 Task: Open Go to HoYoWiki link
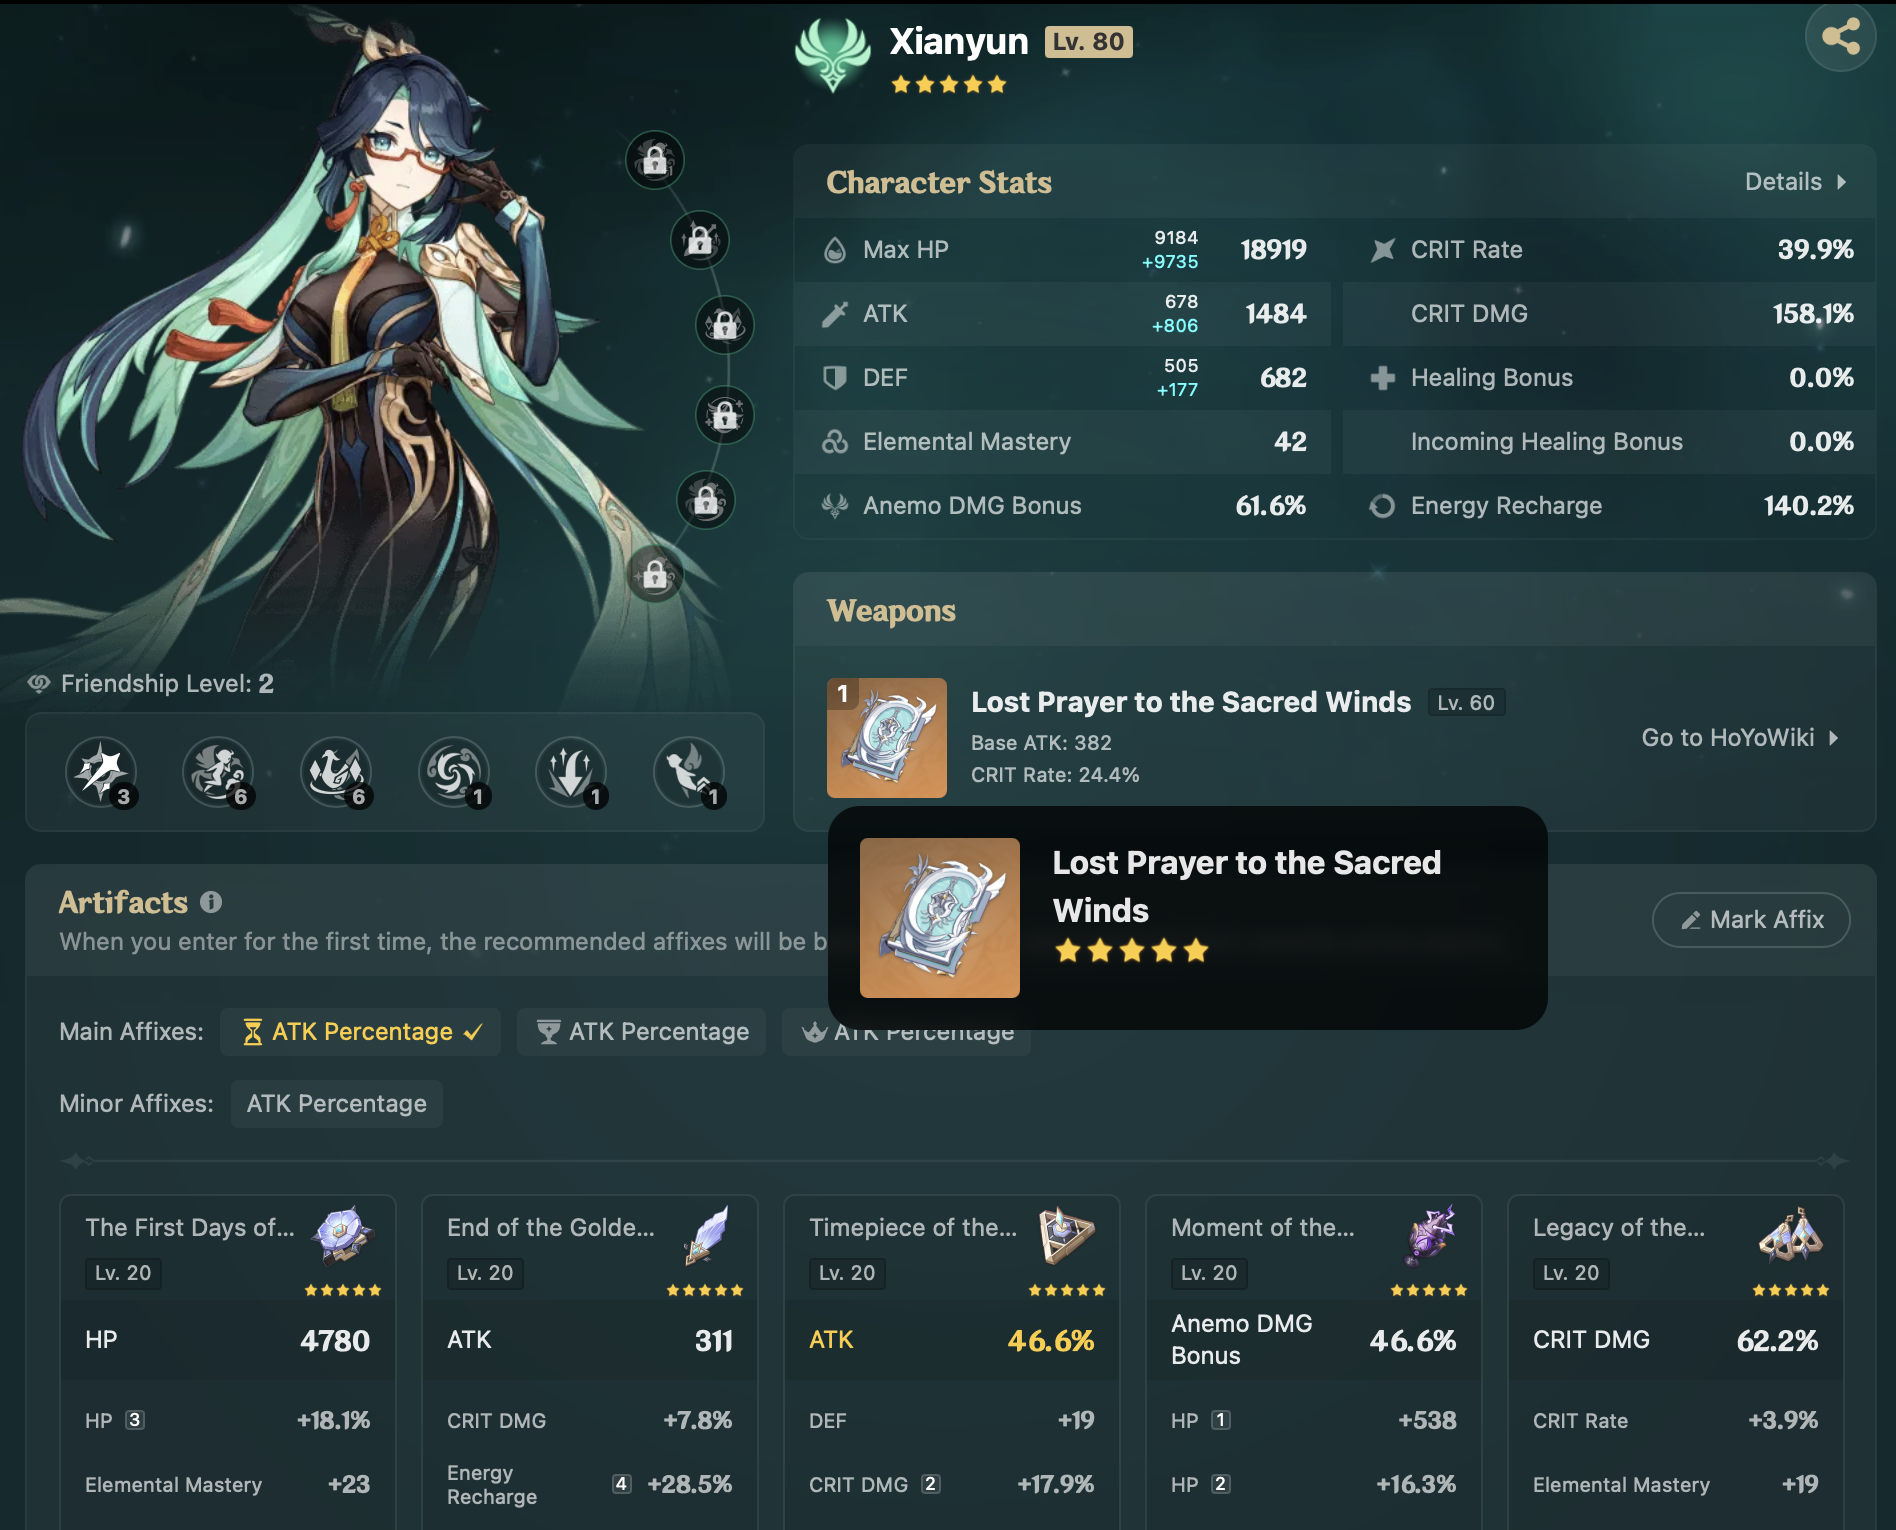pos(1740,738)
